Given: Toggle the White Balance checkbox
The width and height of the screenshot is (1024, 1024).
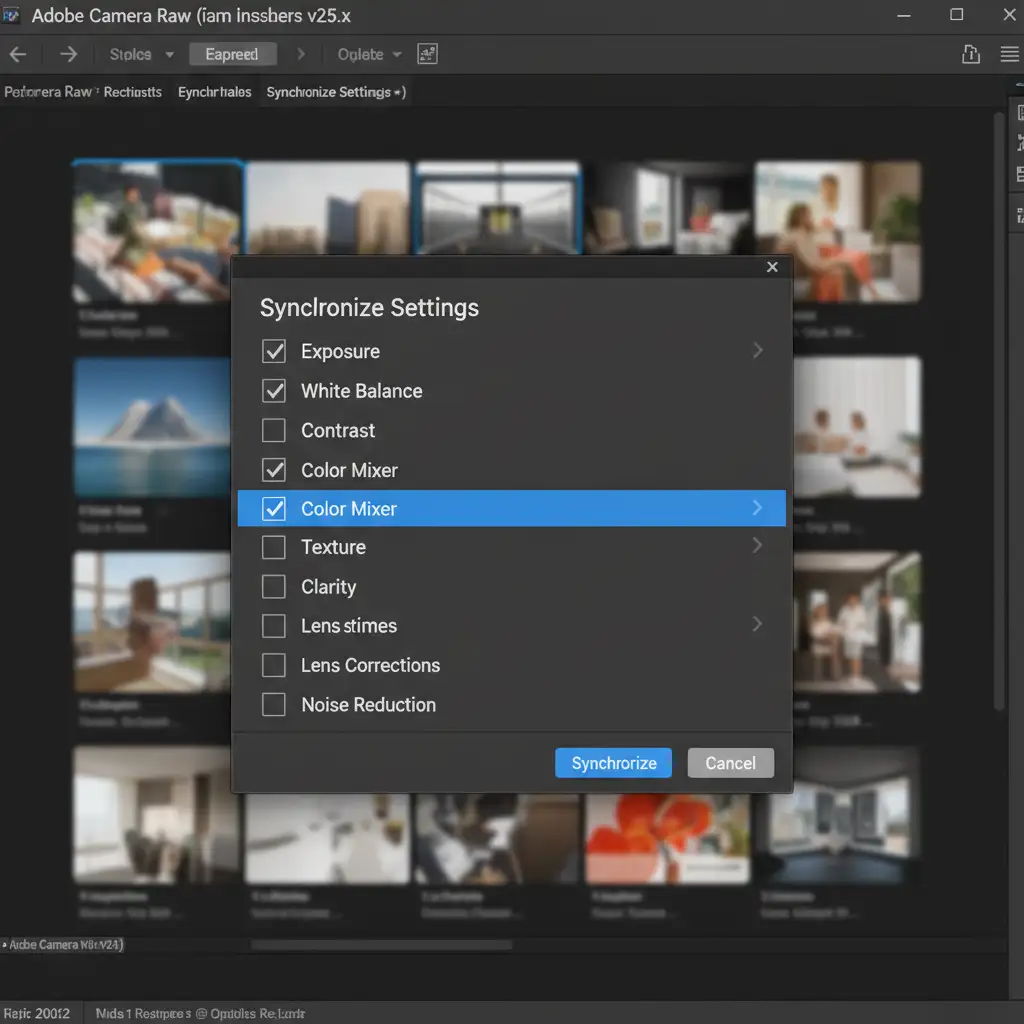Looking at the screenshot, I should 273,391.
